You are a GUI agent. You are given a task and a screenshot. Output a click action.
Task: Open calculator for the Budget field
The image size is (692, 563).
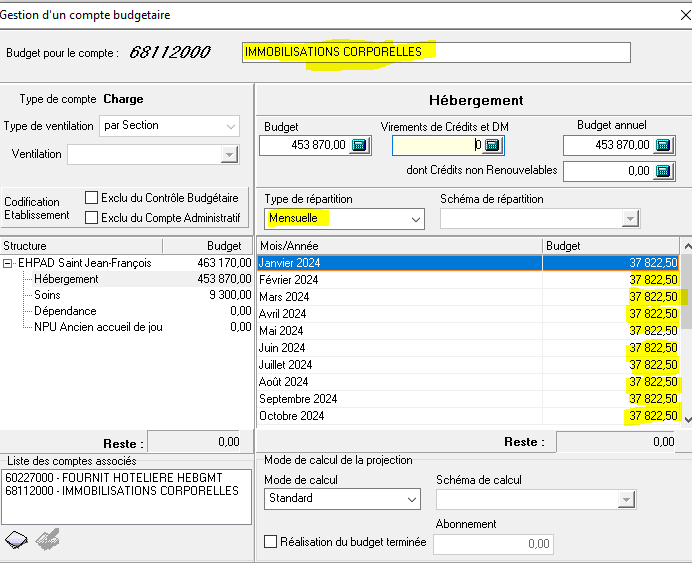[360, 145]
